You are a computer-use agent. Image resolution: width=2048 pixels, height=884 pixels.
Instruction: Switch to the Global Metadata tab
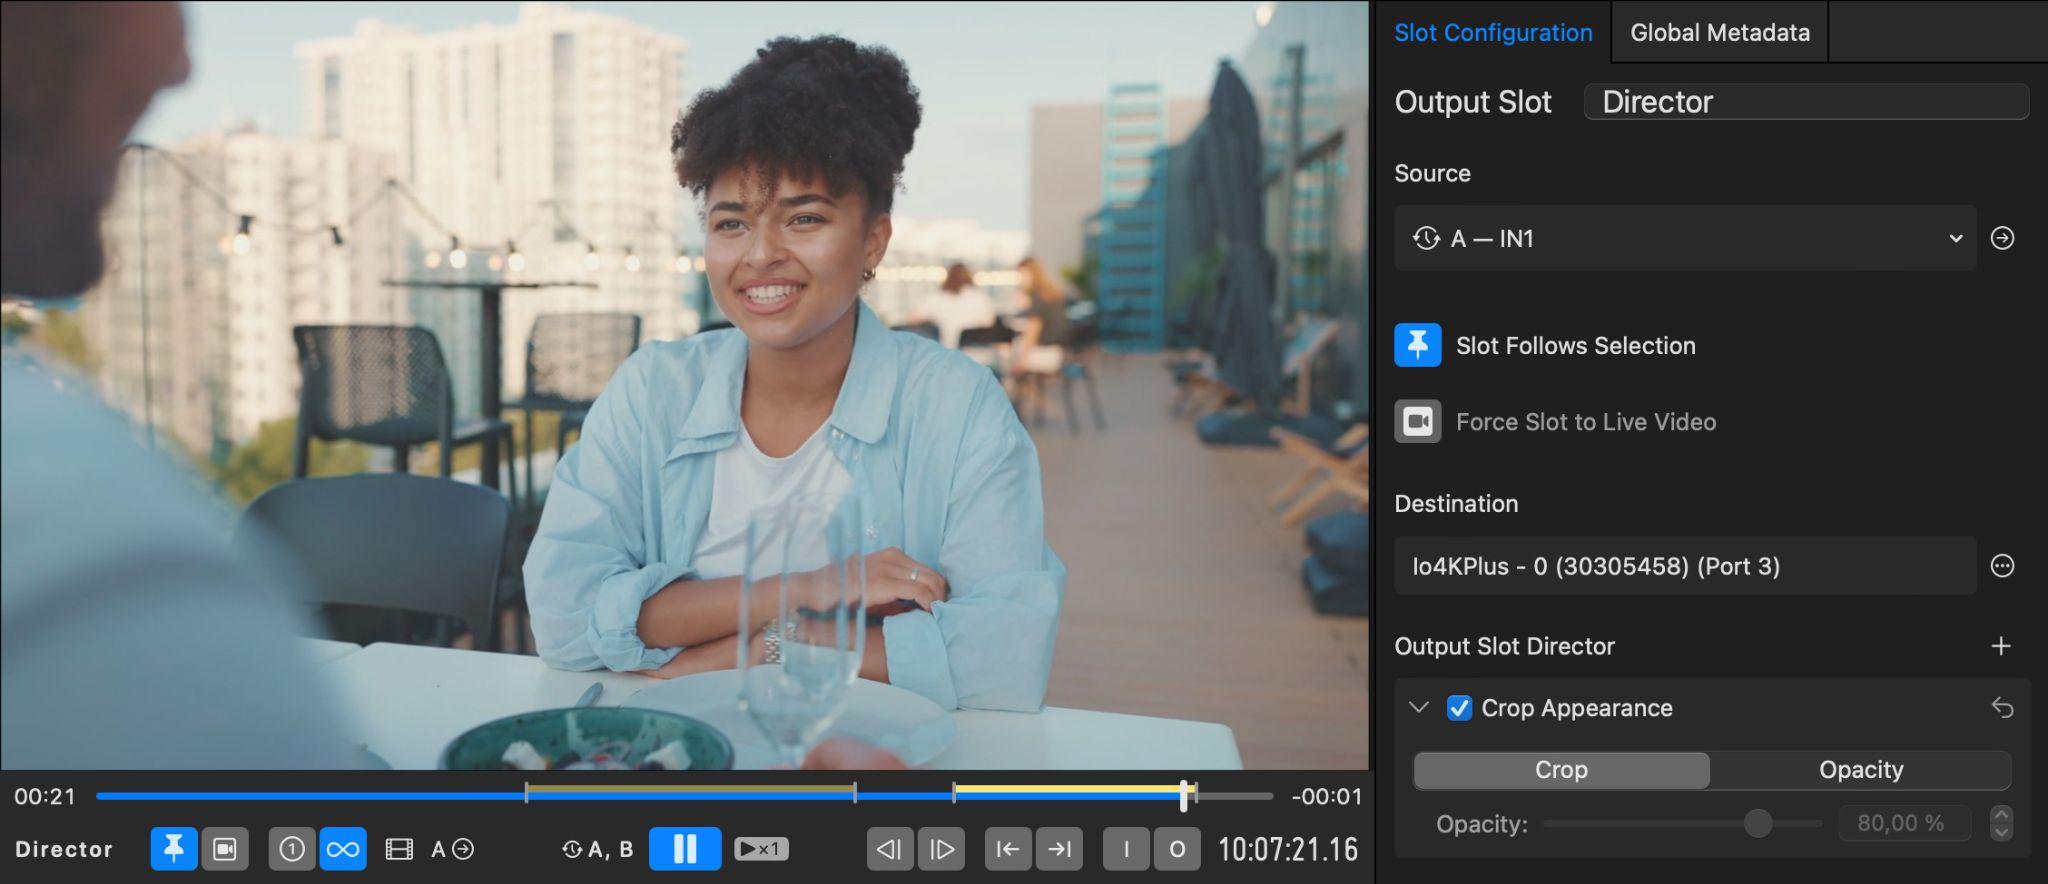click(1719, 32)
